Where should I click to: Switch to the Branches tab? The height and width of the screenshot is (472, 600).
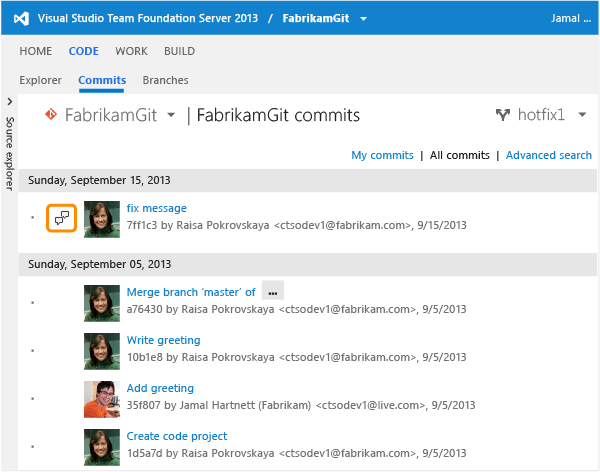165,80
